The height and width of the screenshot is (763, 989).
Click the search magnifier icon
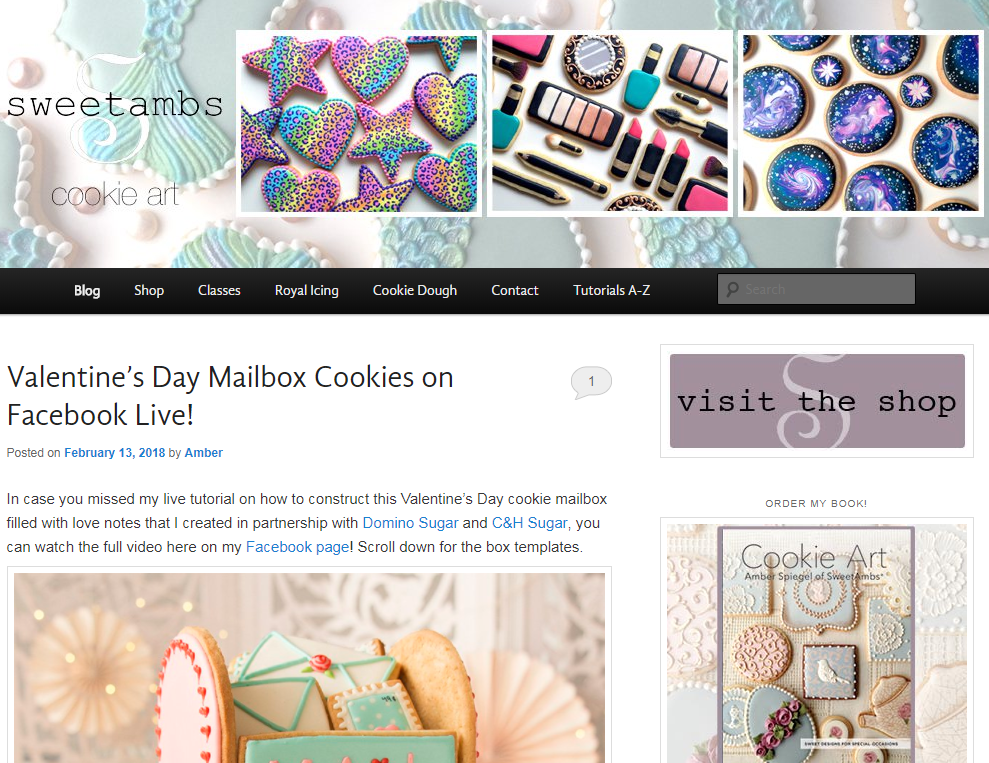[732, 289]
